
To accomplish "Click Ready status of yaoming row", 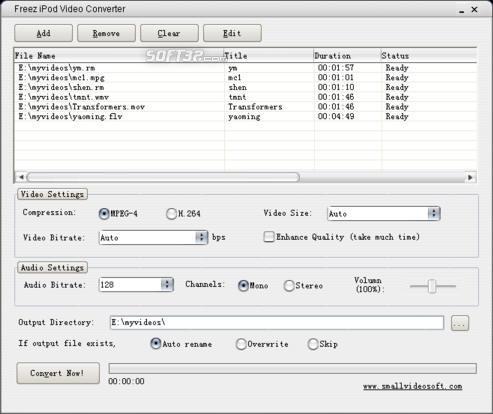I will click(397, 116).
